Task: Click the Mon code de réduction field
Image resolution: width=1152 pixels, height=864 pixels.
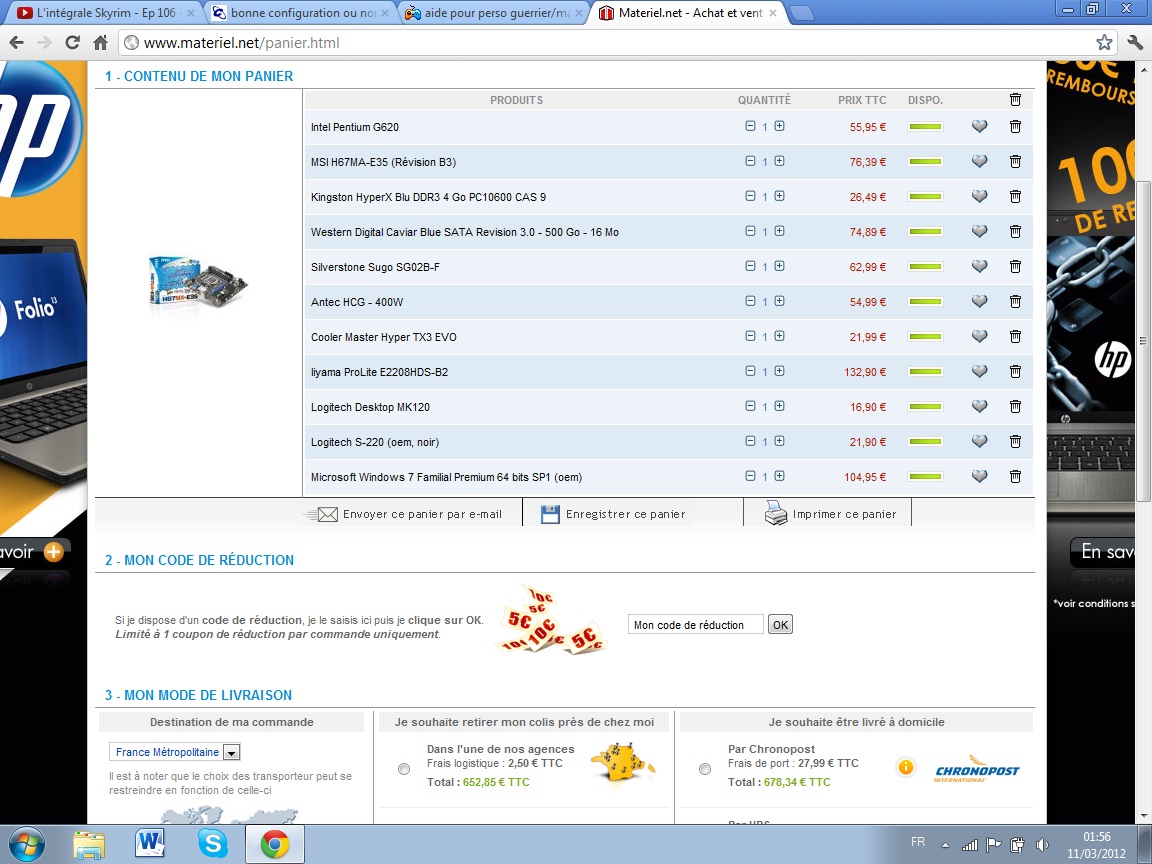Action: tap(695, 625)
